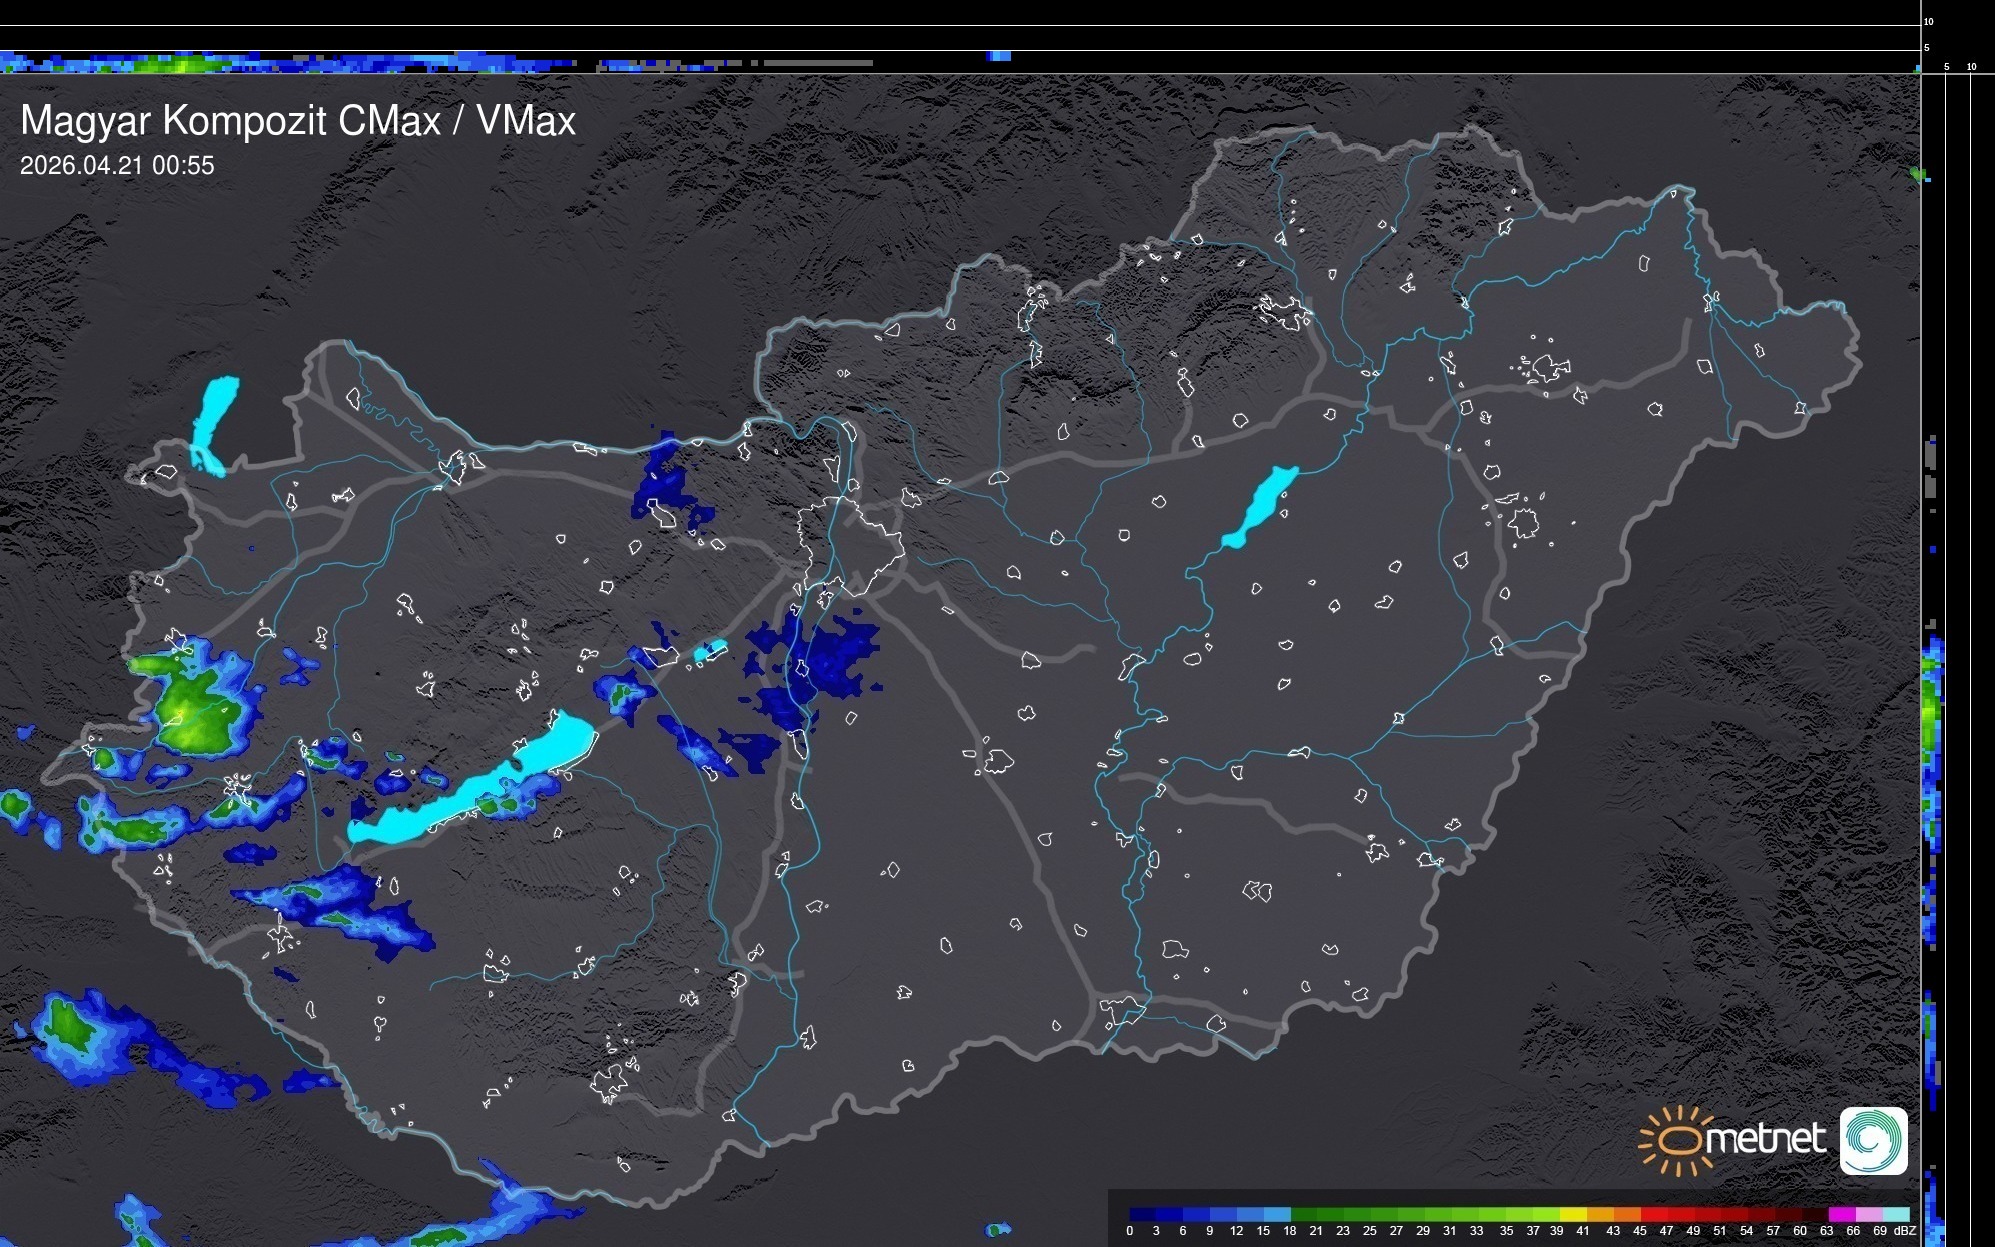Select the yellow 39 dBZ legend swatch

tap(1572, 1214)
